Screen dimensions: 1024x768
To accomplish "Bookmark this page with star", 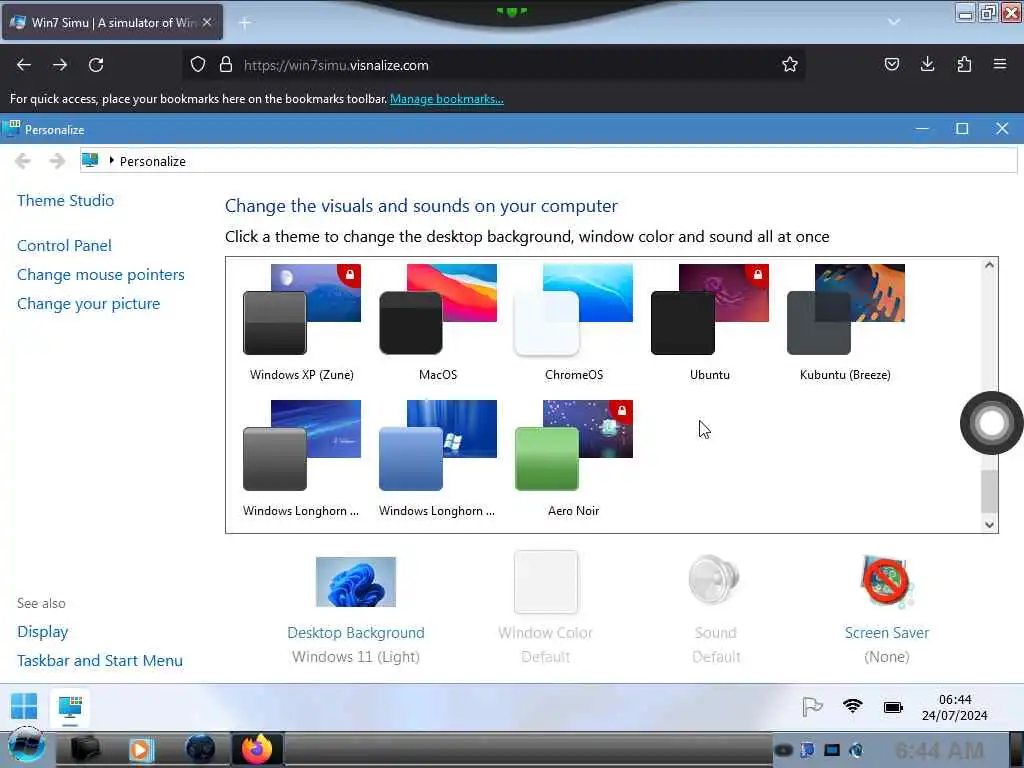I will tap(790, 64).
